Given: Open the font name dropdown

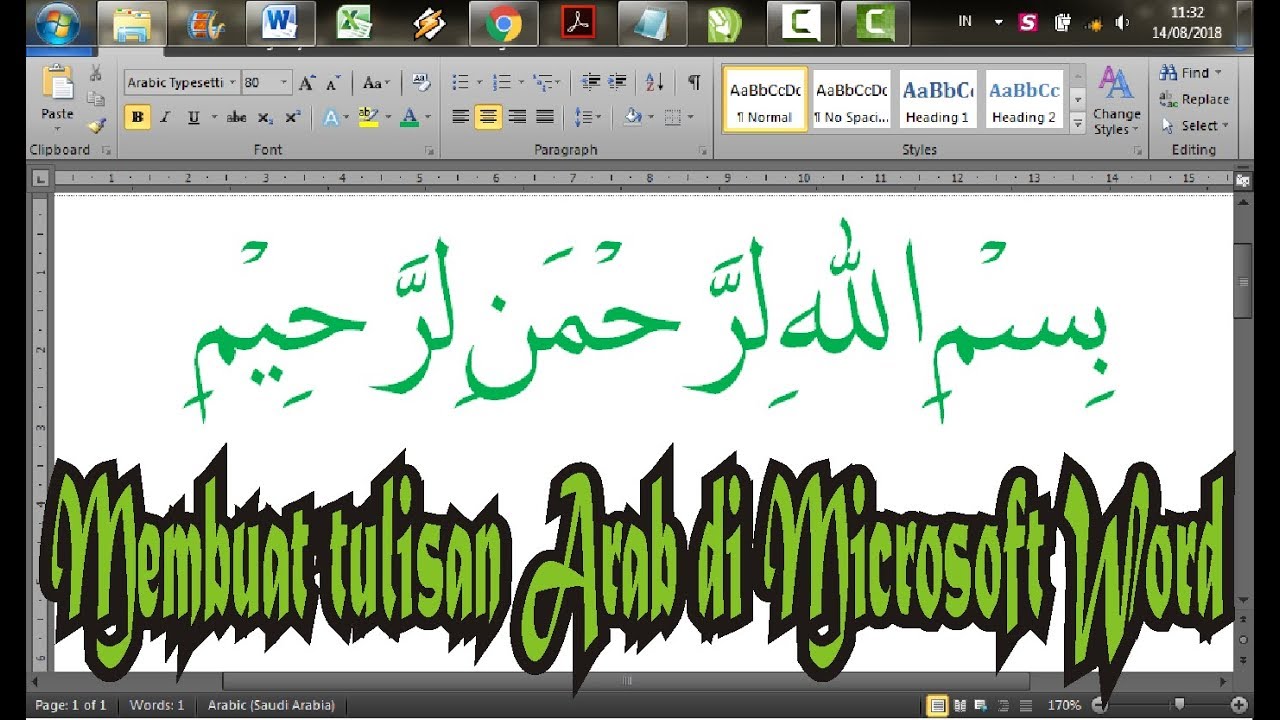Looking at the screenshot, I should point(233,83).
